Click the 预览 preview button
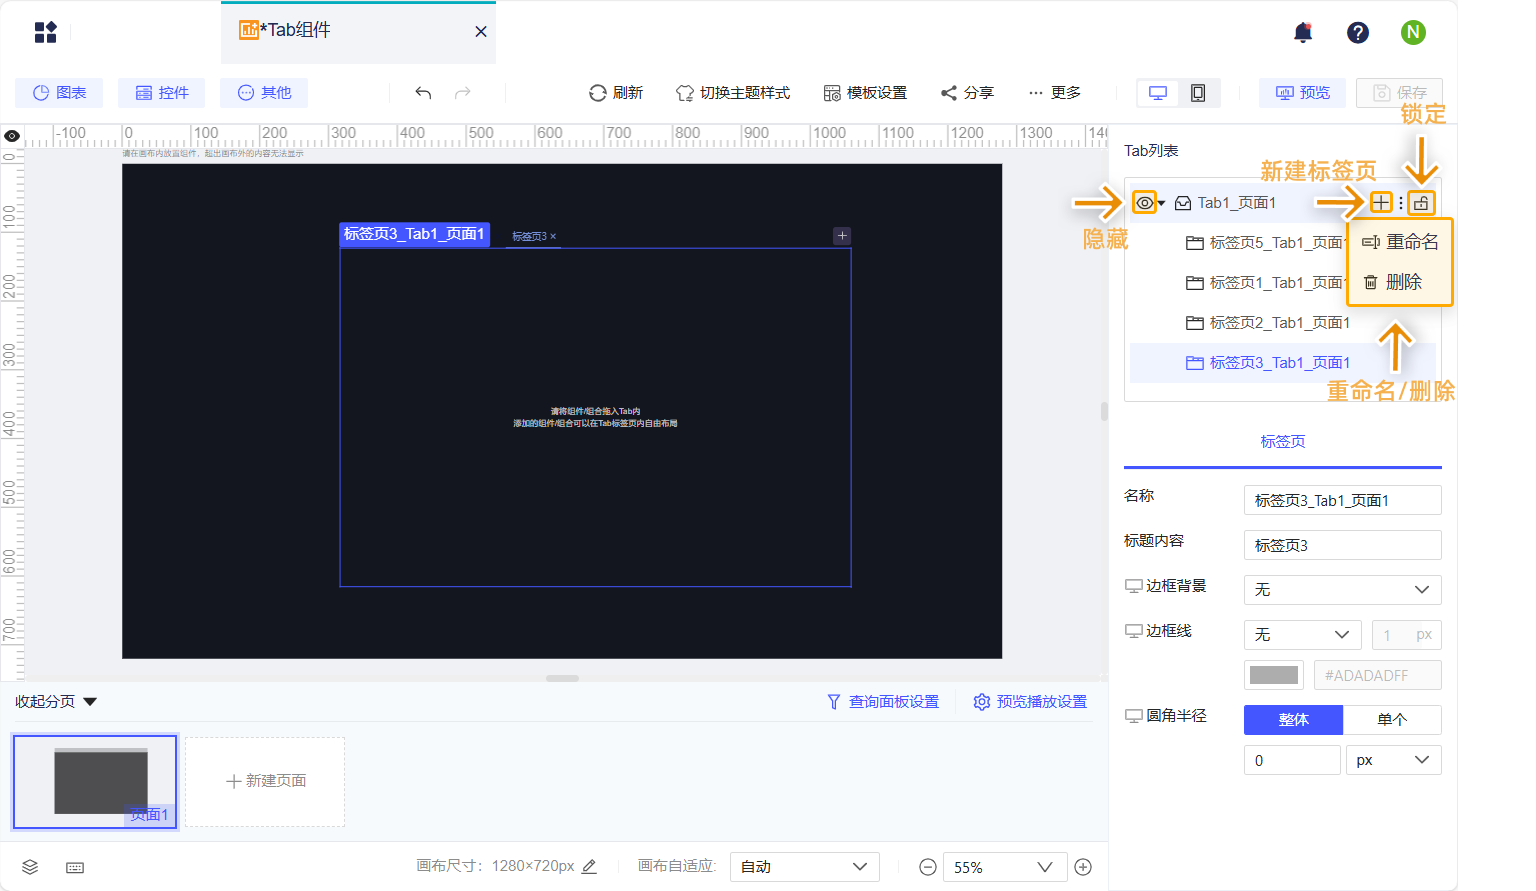Image resolution: width=1536 pixels, height=891 pixels. (1303, 93)
